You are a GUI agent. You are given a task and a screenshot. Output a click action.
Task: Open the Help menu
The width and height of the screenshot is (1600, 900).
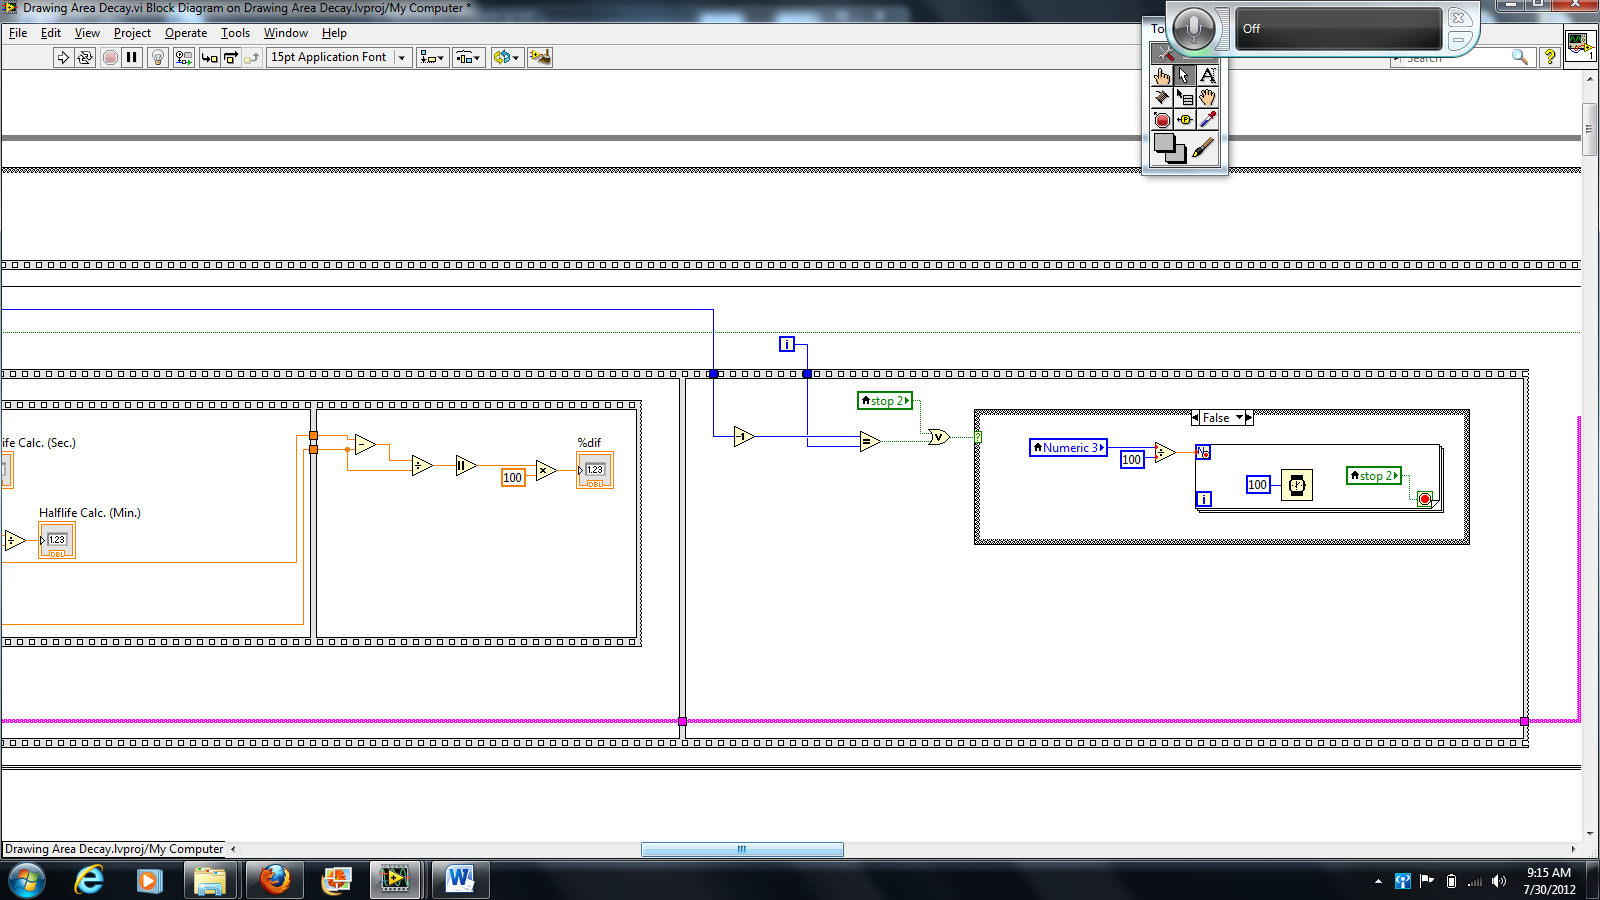[334, 33]
